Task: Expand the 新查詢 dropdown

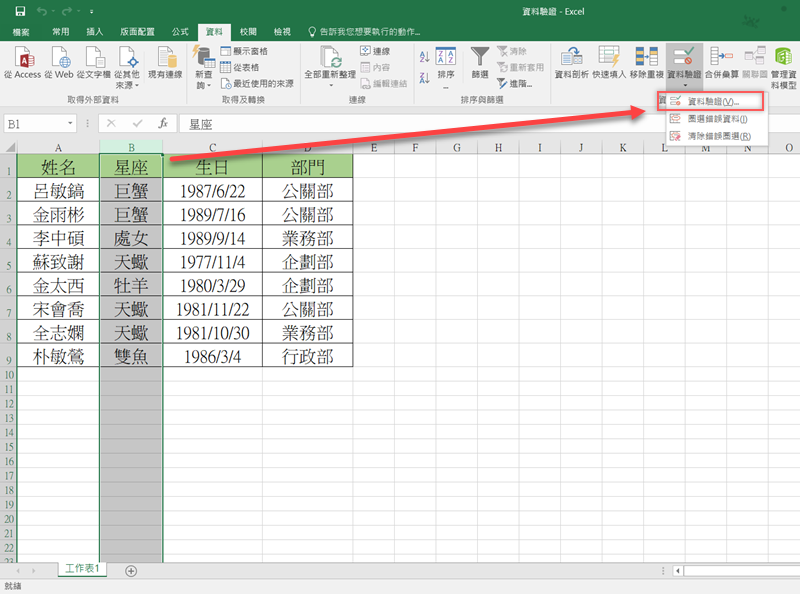Action: (204, 86)
